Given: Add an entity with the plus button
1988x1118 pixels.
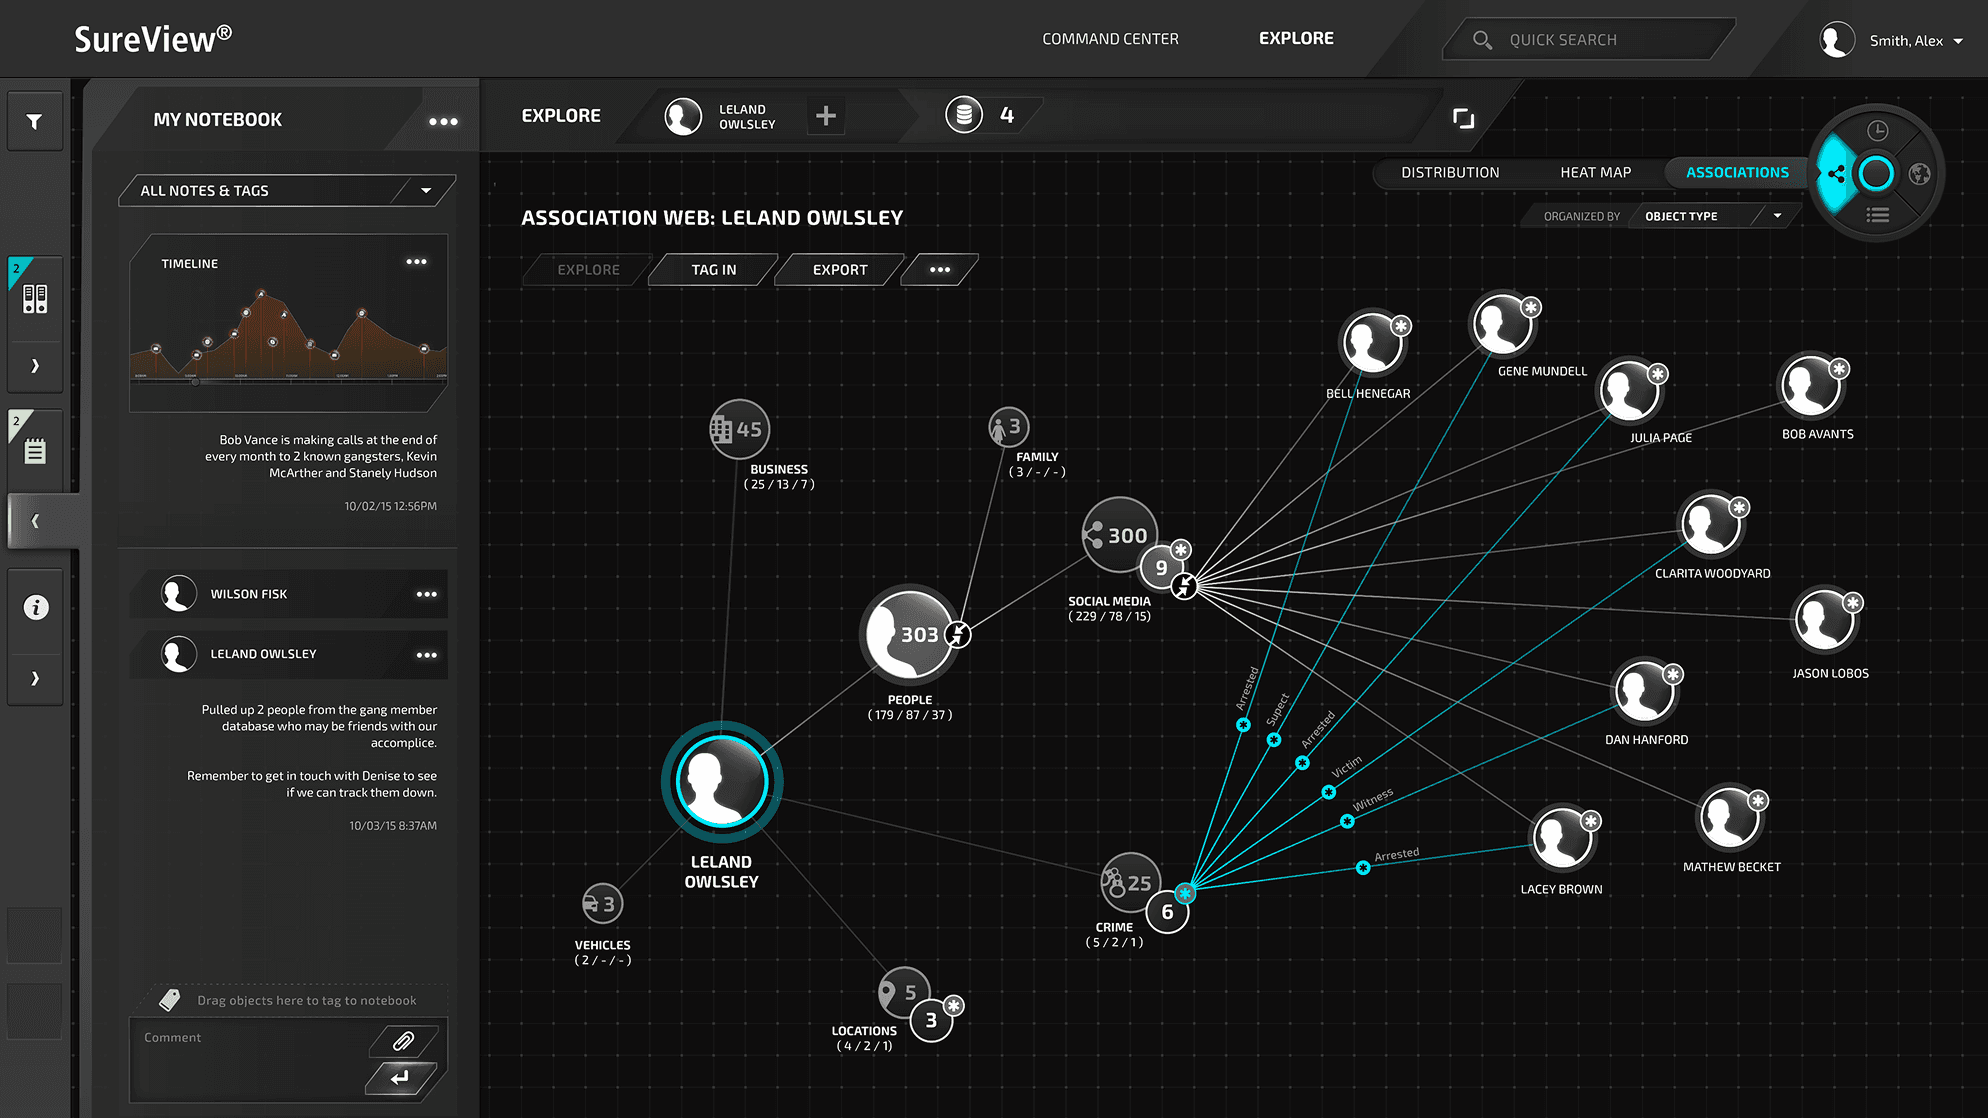Looking at the screenshot, I should [826, 116].
